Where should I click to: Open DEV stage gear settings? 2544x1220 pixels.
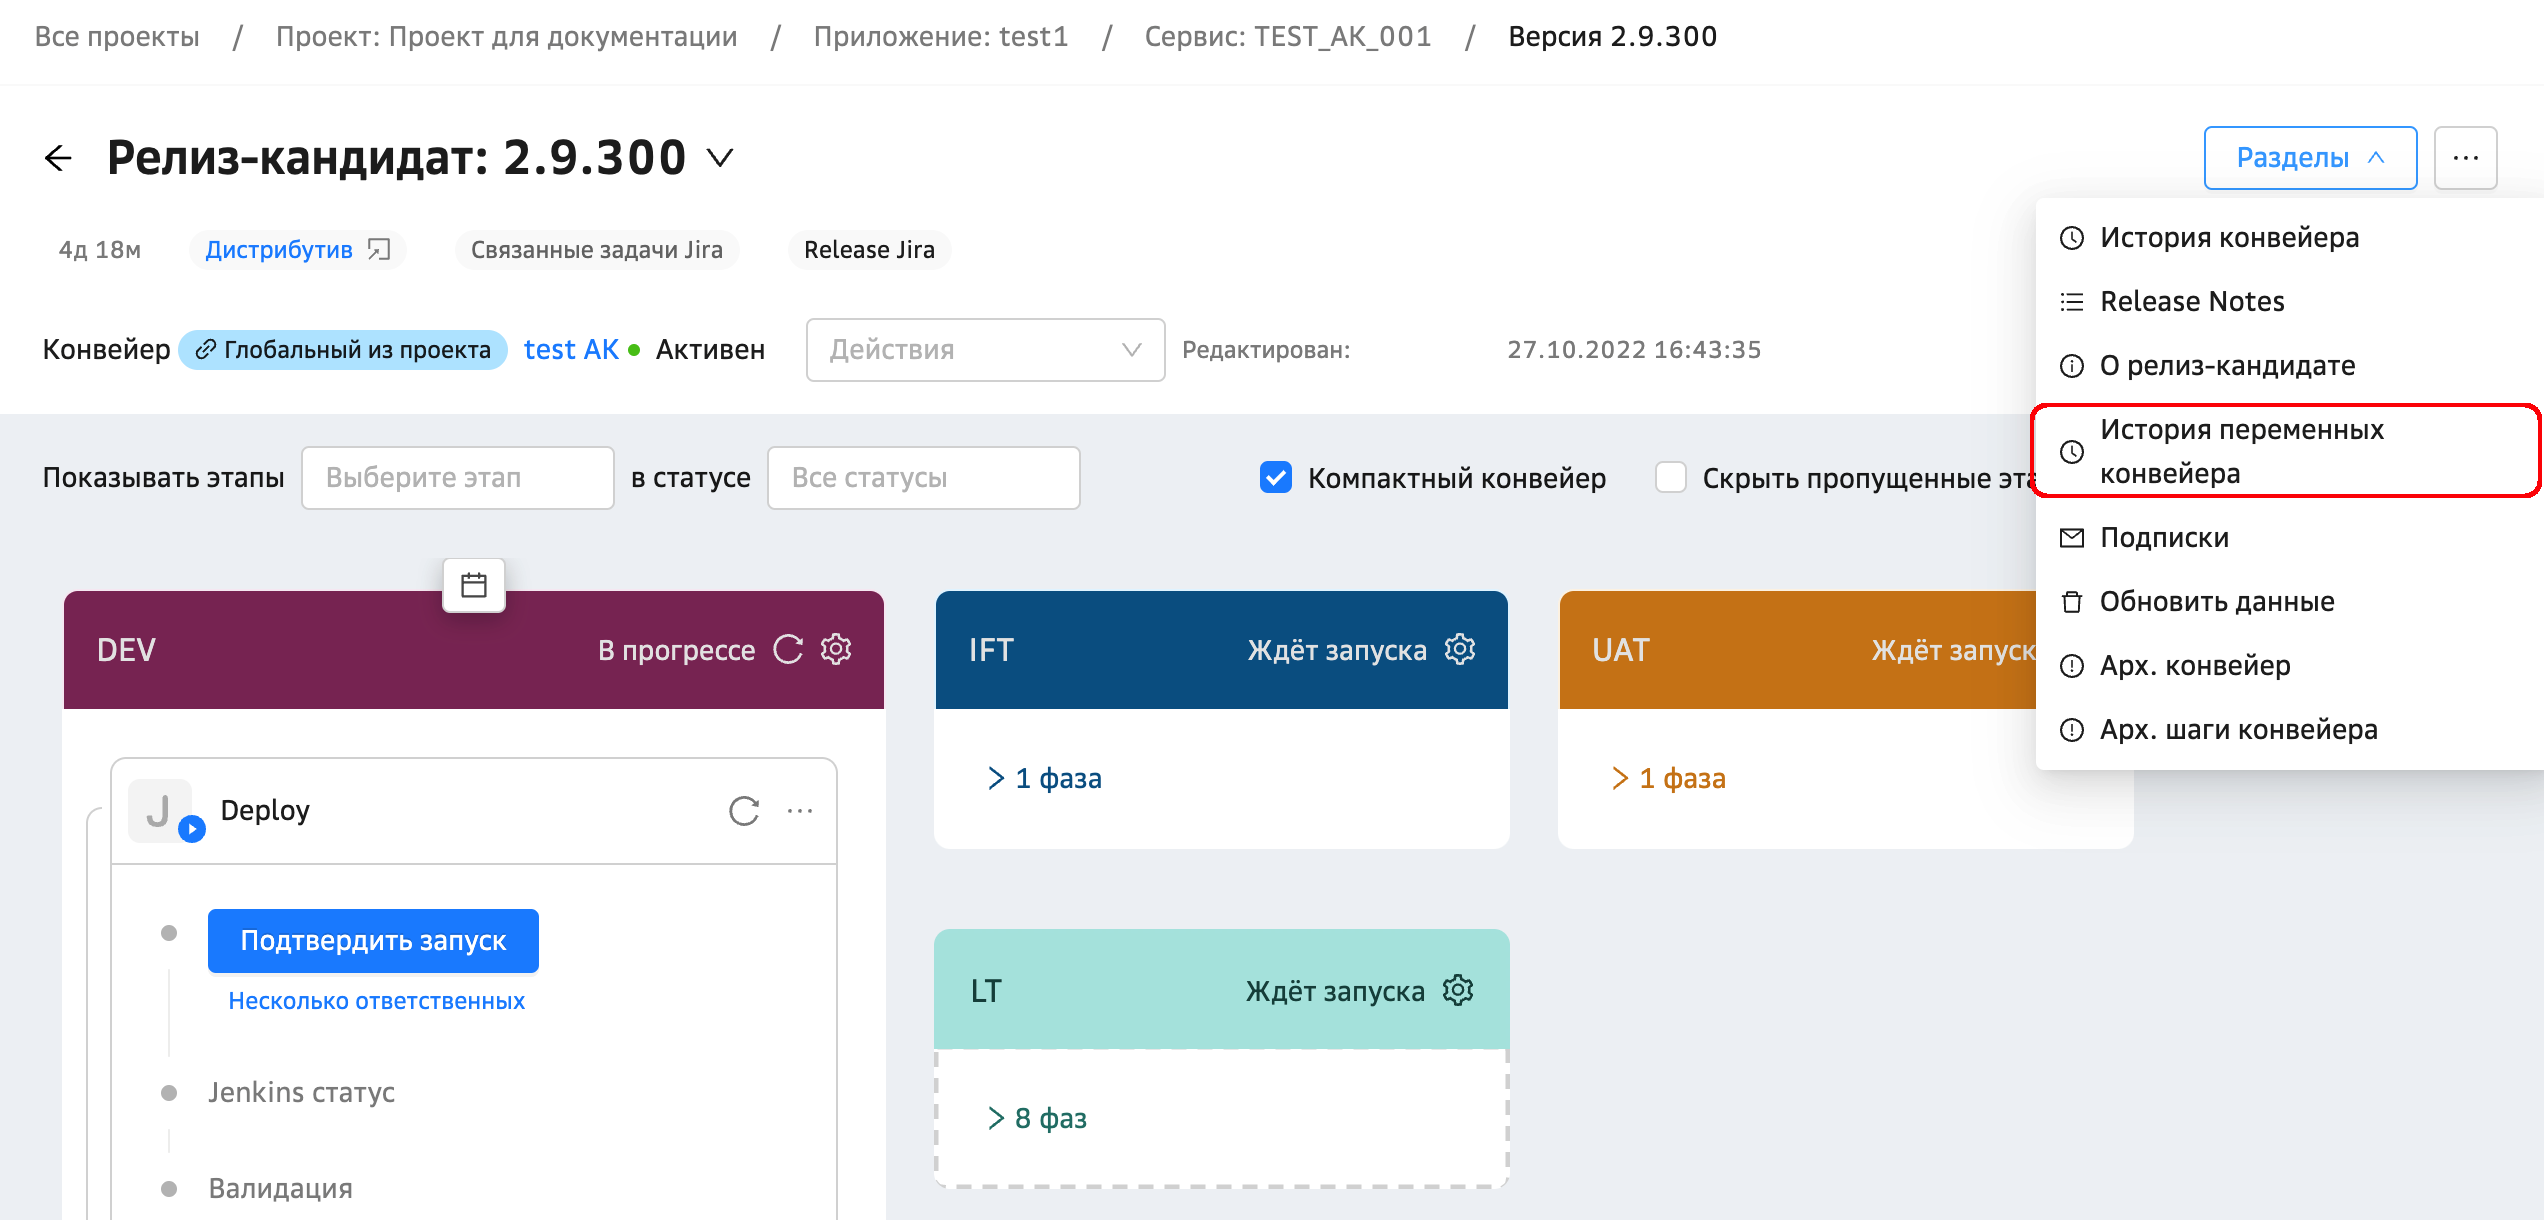(836, 650)
